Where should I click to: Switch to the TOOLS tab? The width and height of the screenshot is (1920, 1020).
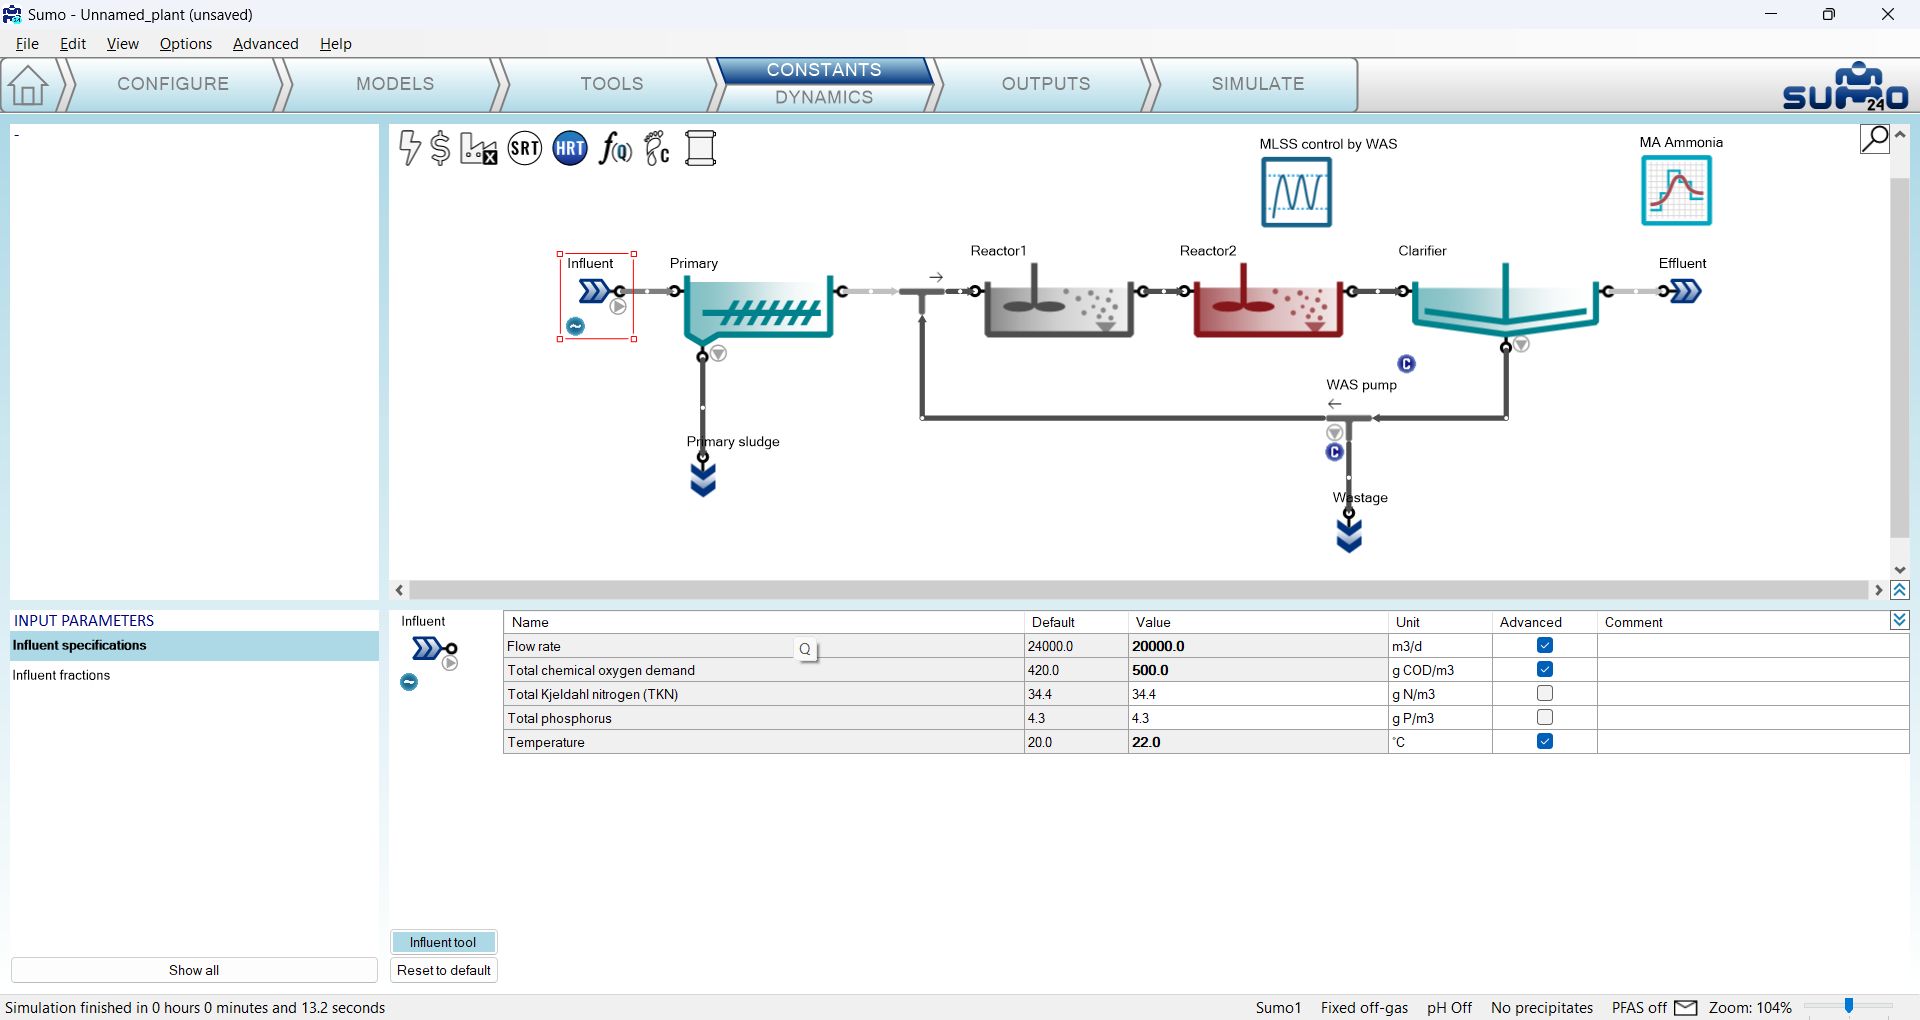point(612,85)
